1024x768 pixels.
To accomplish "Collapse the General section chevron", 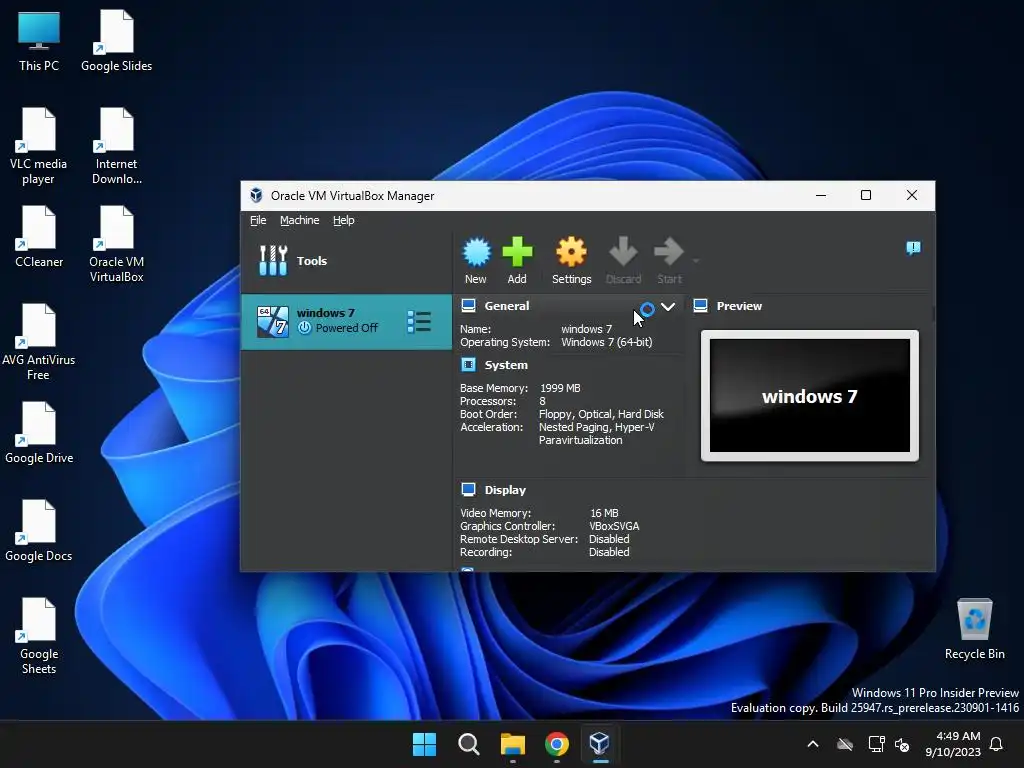I will point(667,306).
